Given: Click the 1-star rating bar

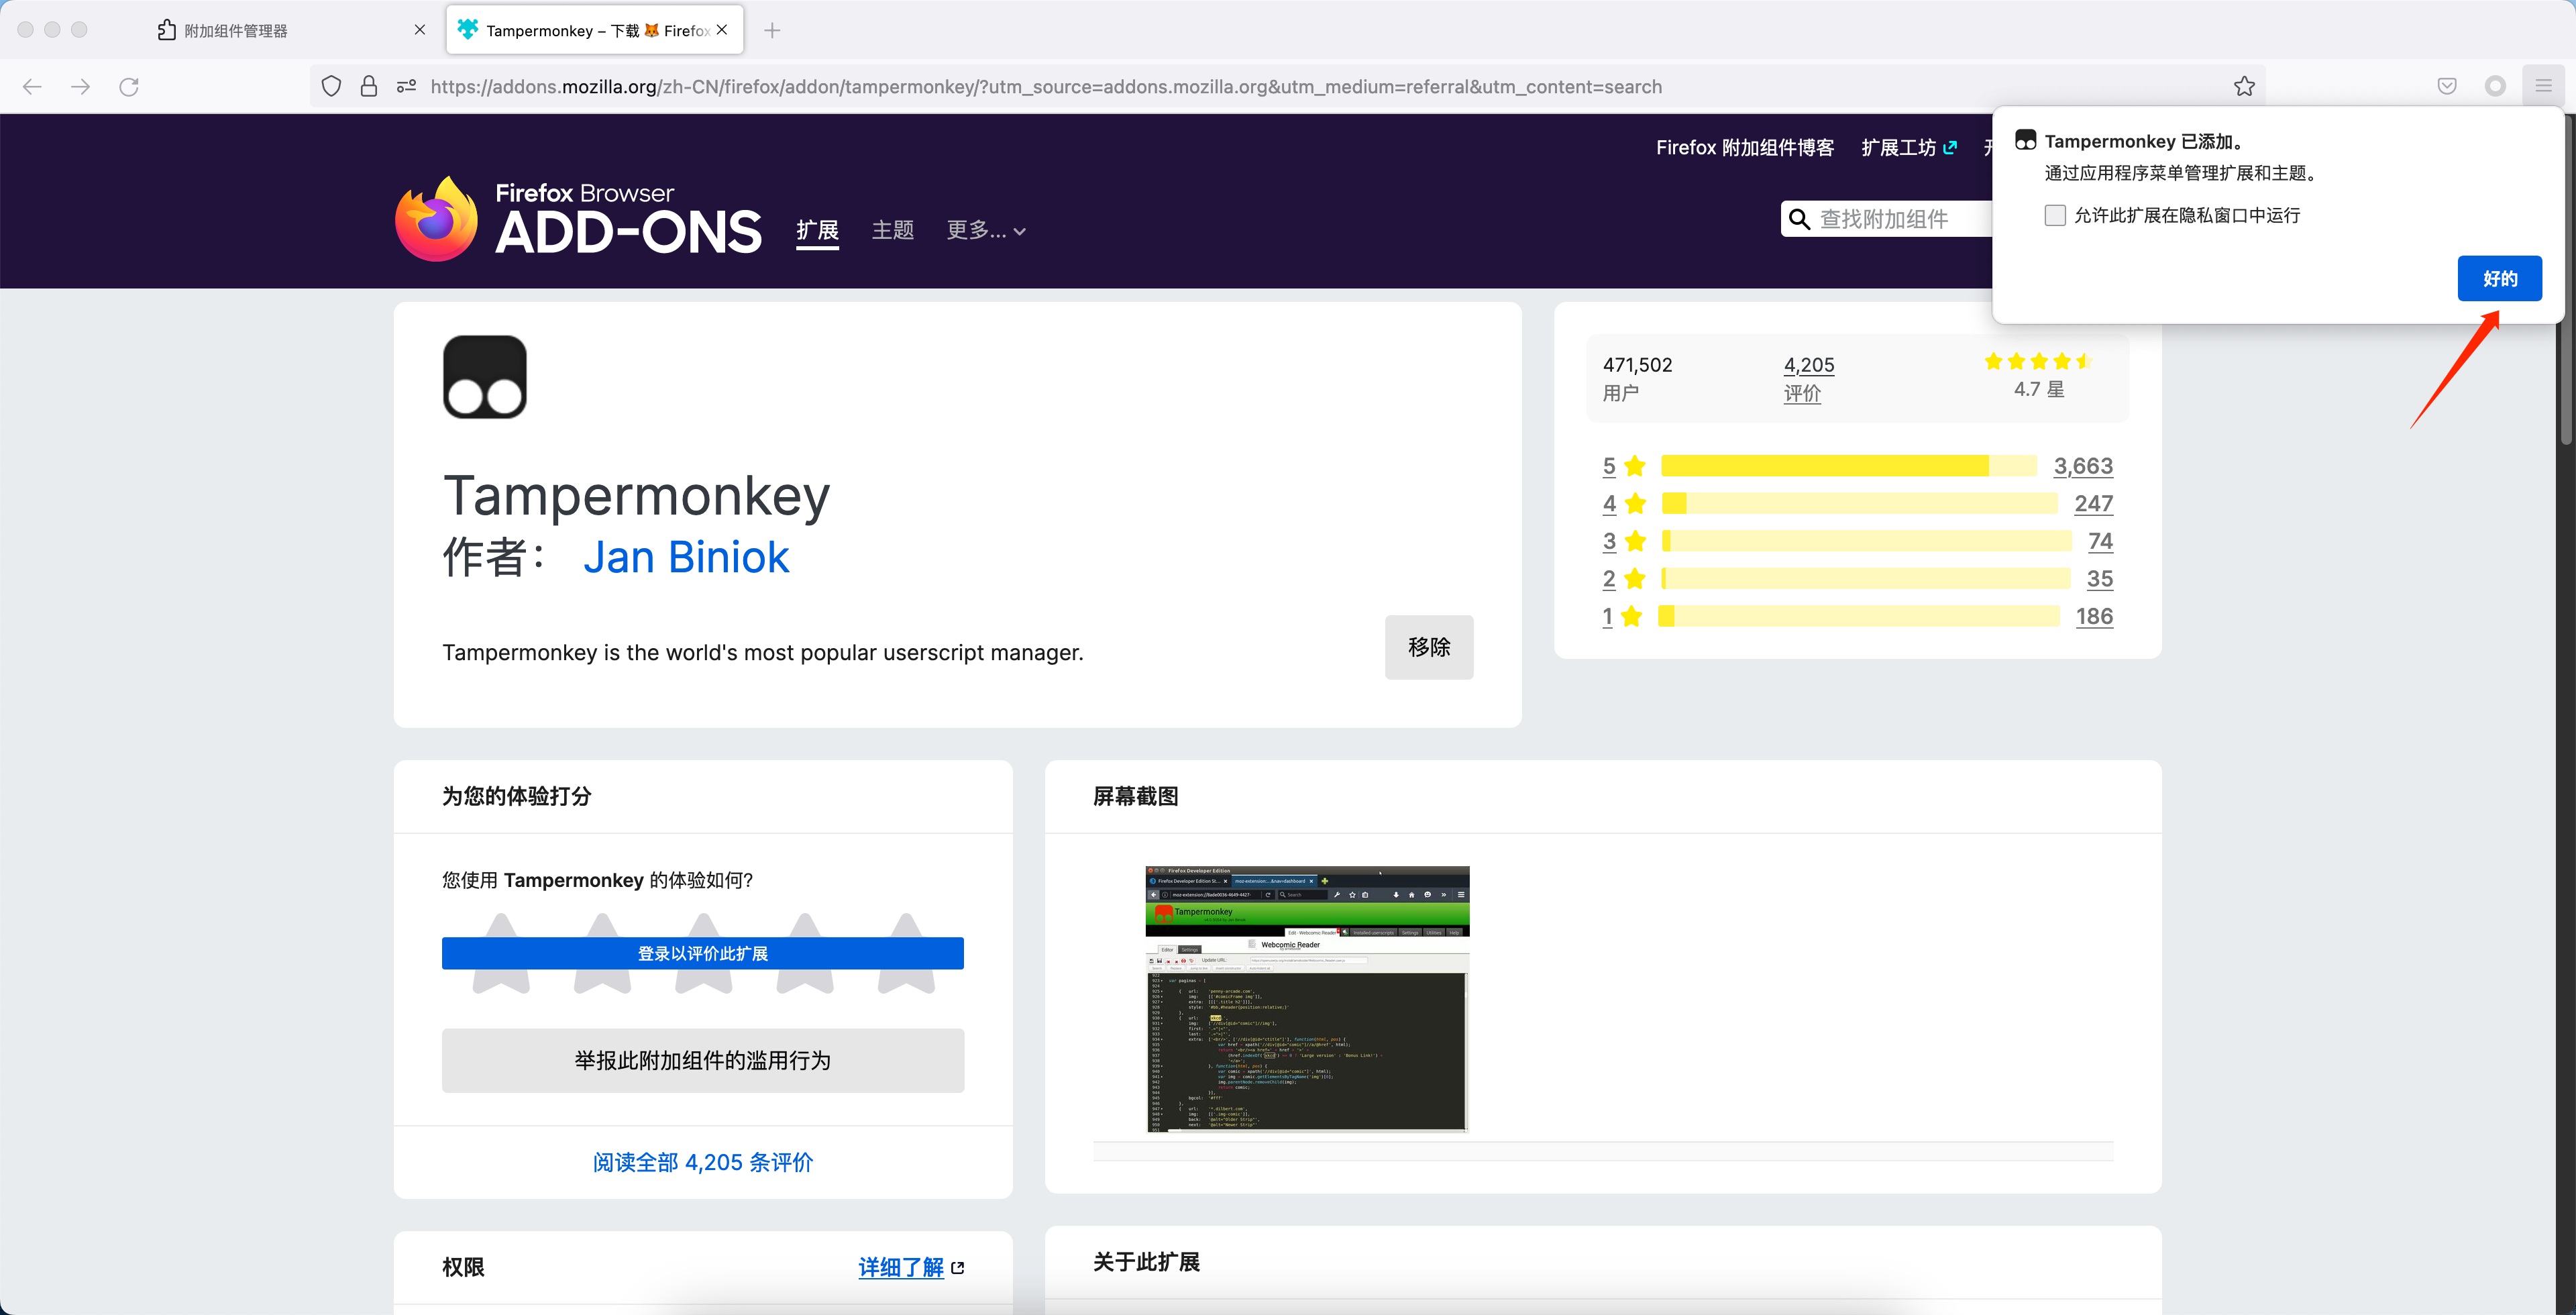Looking at the screenshot, I should tap(1859, 616).
